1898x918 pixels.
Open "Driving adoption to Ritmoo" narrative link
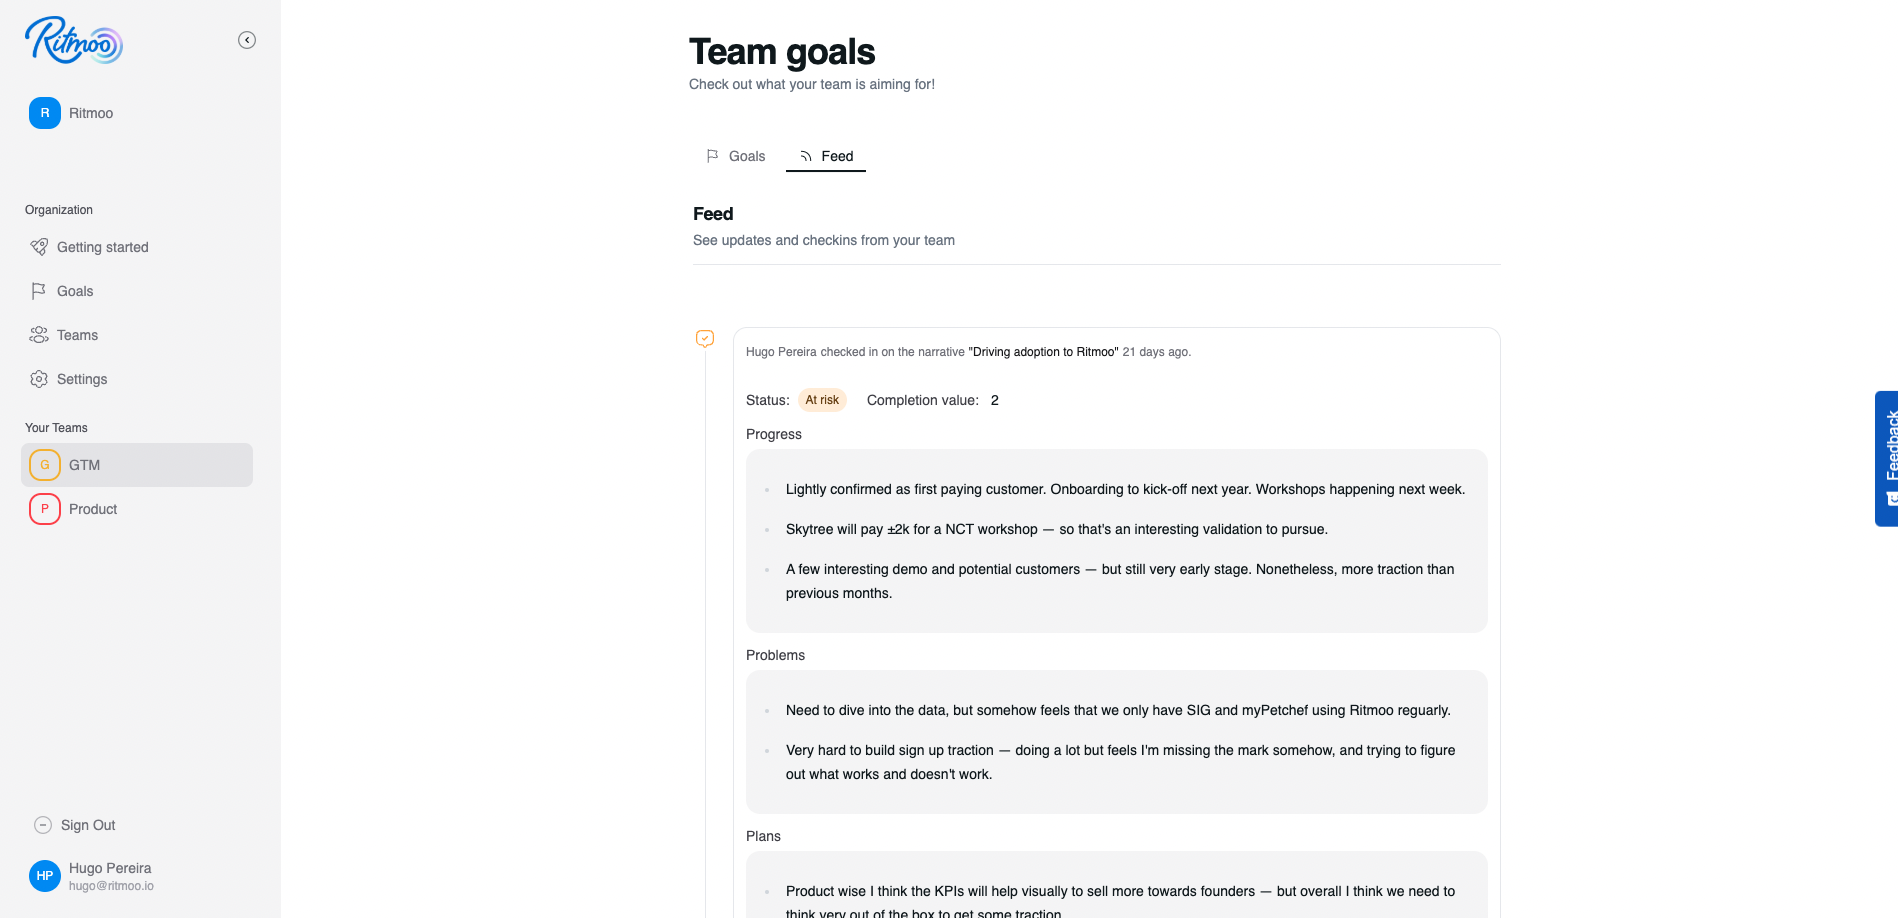pyautogui.click(x=1043, y=352)
